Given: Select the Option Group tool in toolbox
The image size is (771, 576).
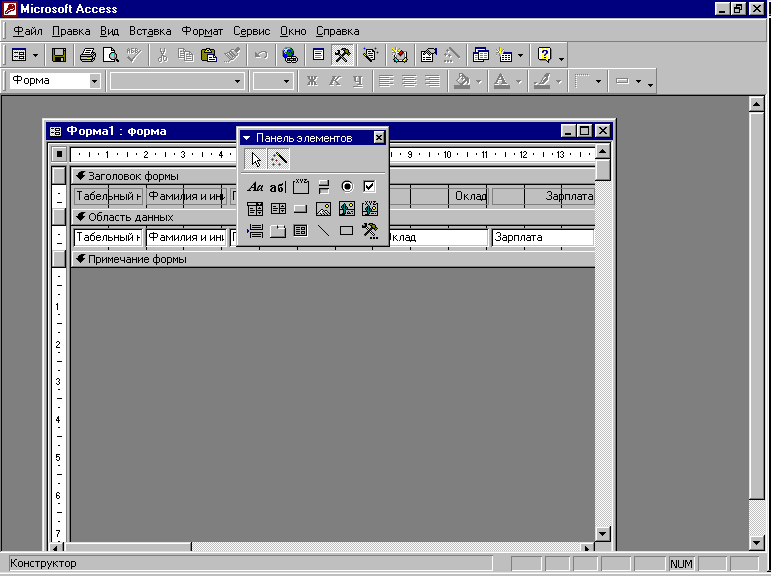Looking at the screenshot, I should click(301, 187).
